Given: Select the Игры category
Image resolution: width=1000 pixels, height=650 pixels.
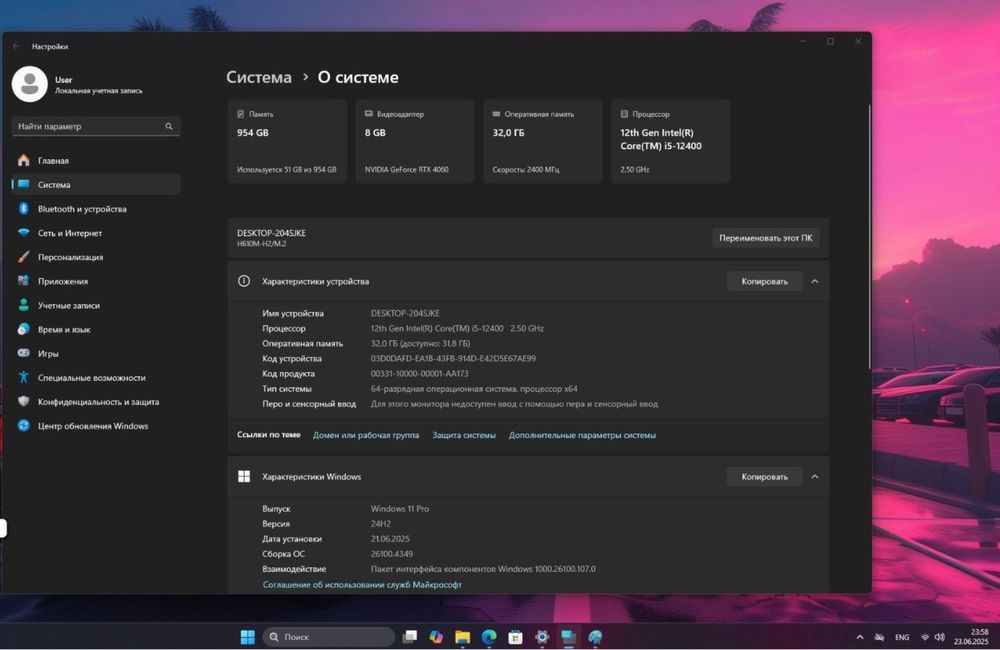Looking at the screenshot, I should pyautogui.click(x=48, y=353).
